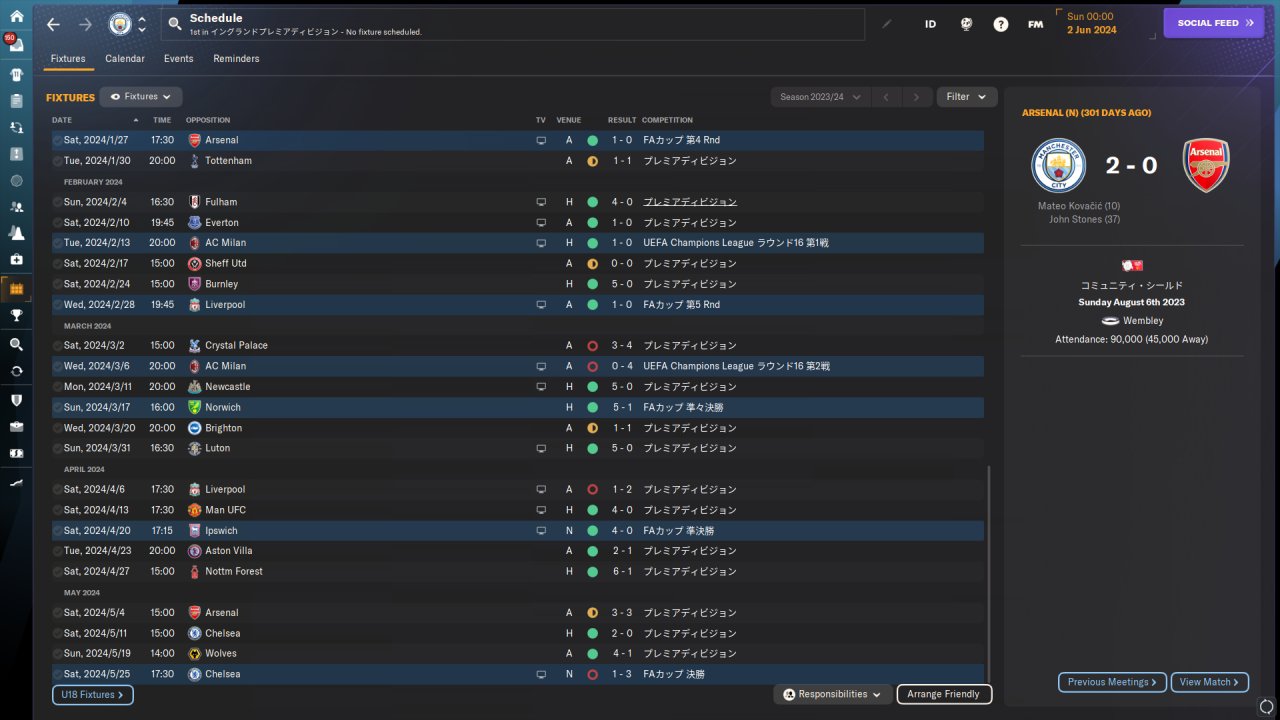Click the search magnifier icon in the top bar
The height and width of the screenshot is (720, 1280).
click(x=175, y=24)
